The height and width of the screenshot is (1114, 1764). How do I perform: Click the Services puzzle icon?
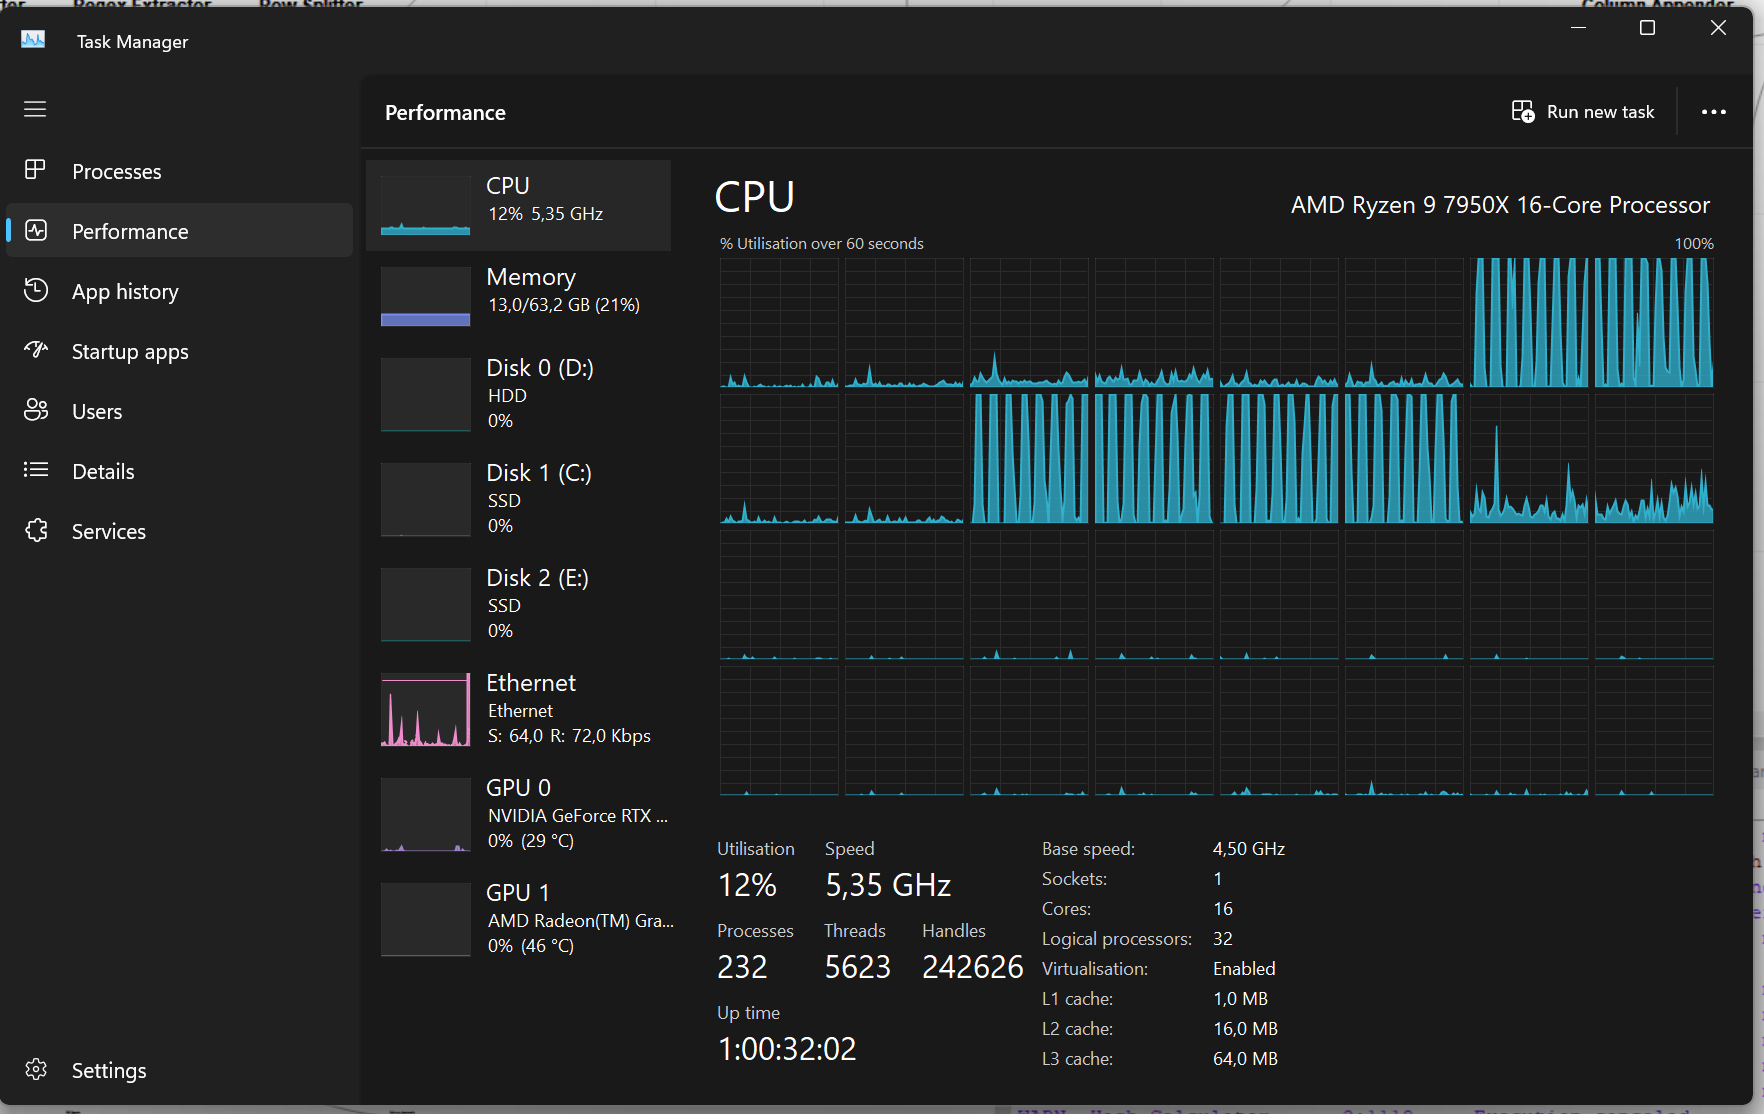pyautogui.click(x=36, y=530)
